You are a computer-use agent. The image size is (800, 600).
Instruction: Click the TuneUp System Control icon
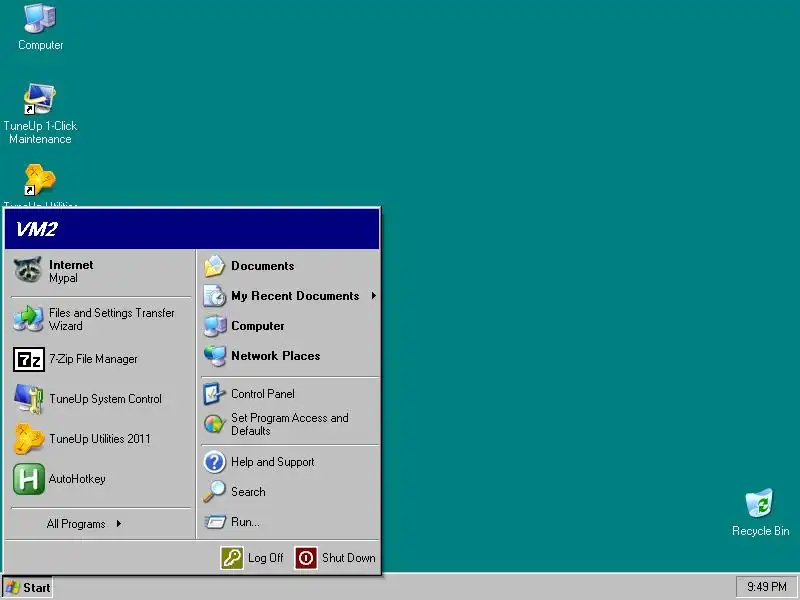tap(29, 398)
